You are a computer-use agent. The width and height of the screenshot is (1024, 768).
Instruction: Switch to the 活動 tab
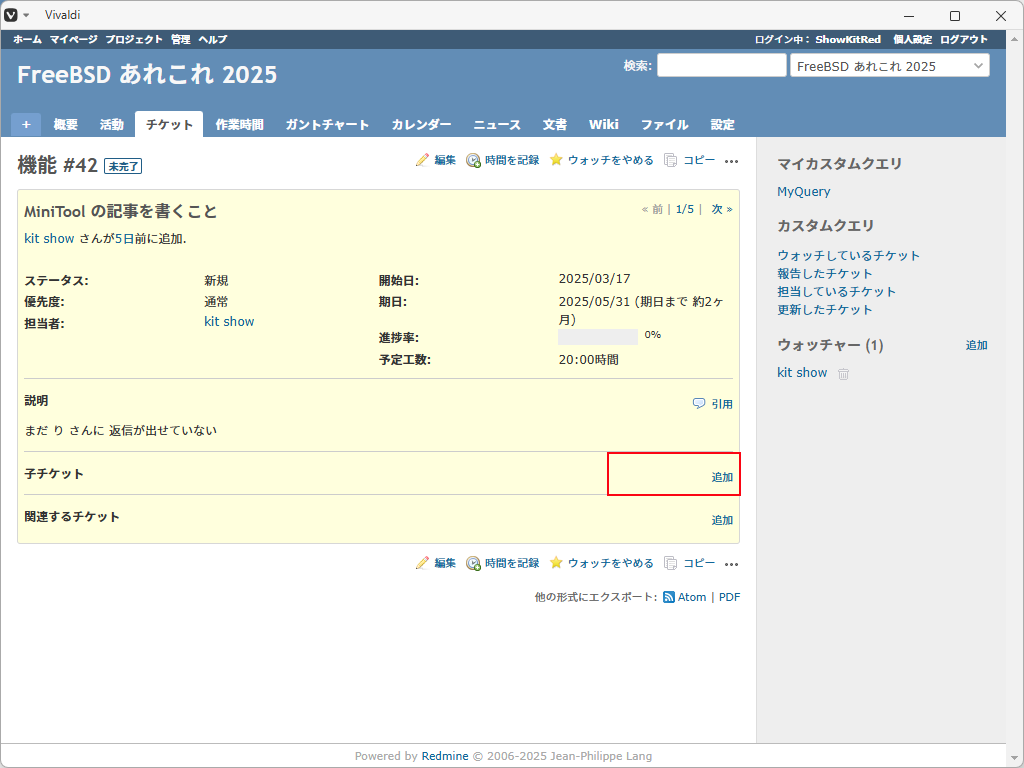pos(112,124)
